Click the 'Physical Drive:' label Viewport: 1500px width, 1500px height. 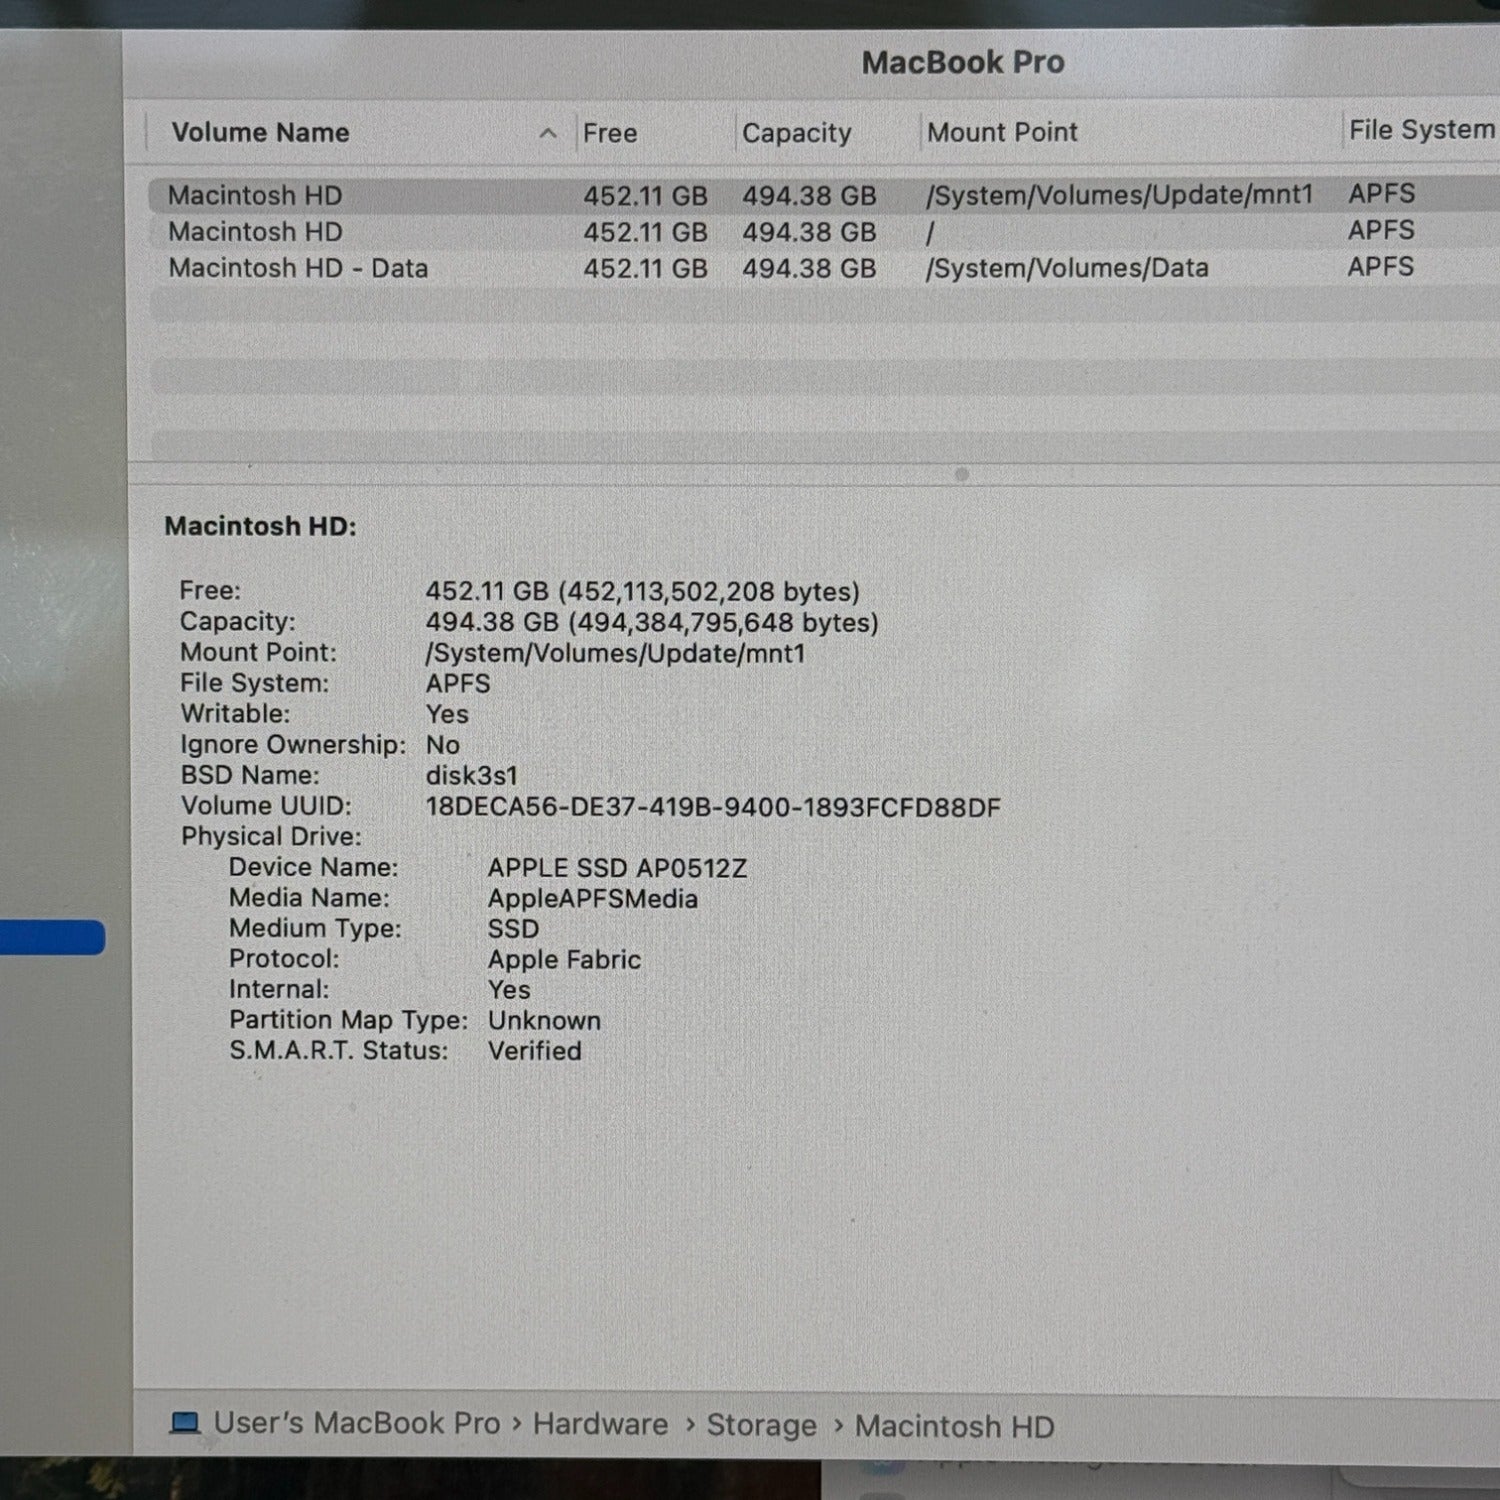coord(271,837)
